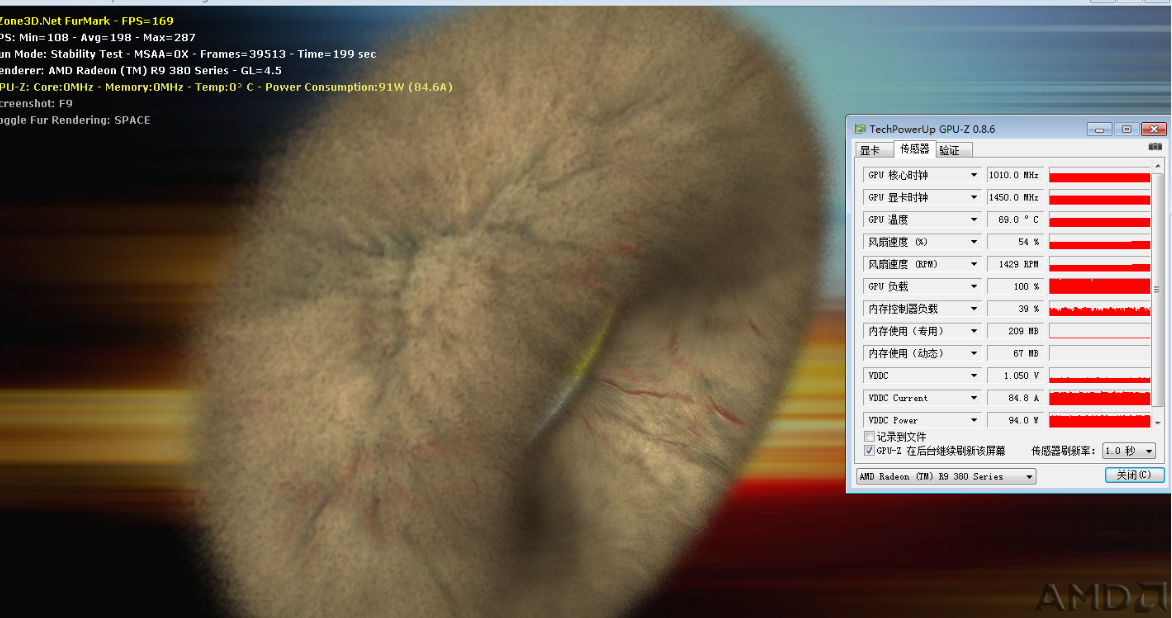The height and width of the screenshot is (618, 1172).
Task: Click the 'Toggle Fur Rendering: SPACE' line
Action: [75, 120]
